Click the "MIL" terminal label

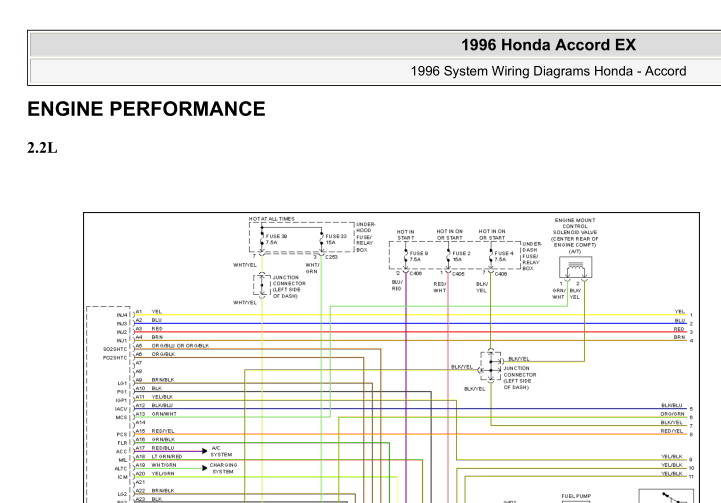[x=123, y=460]
